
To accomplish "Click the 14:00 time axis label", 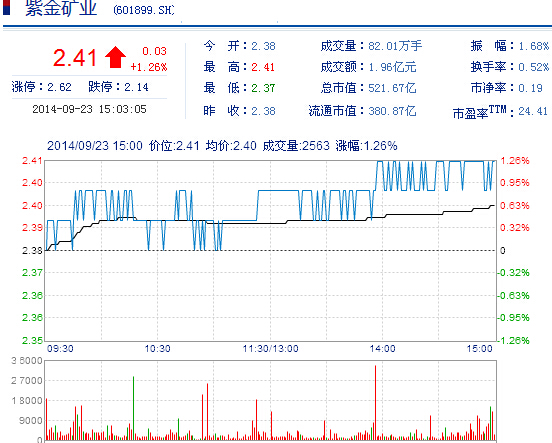I will point(382,349).
